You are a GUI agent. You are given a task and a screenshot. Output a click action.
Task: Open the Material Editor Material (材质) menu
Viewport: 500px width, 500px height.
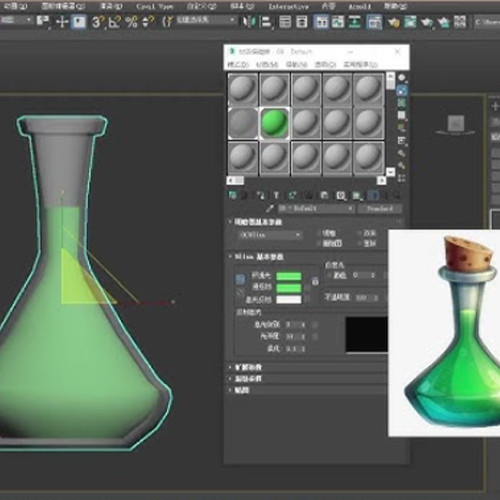click(x=267, y=64)
